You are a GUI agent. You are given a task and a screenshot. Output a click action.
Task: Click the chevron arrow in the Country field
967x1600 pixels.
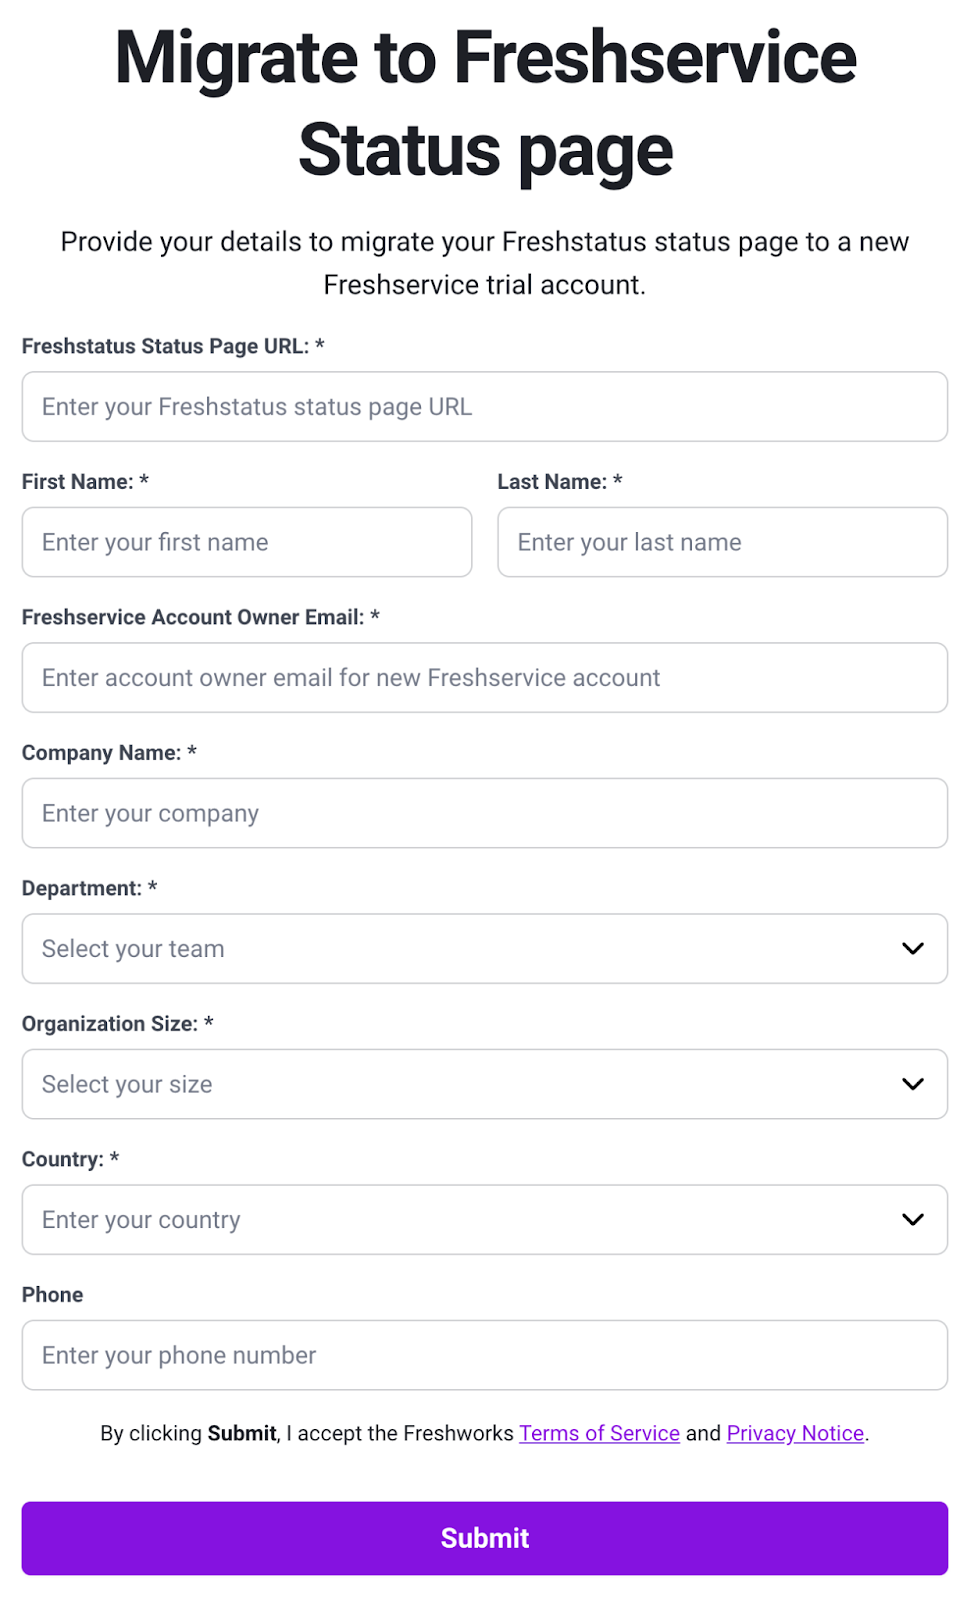[x=912, y=1219]
